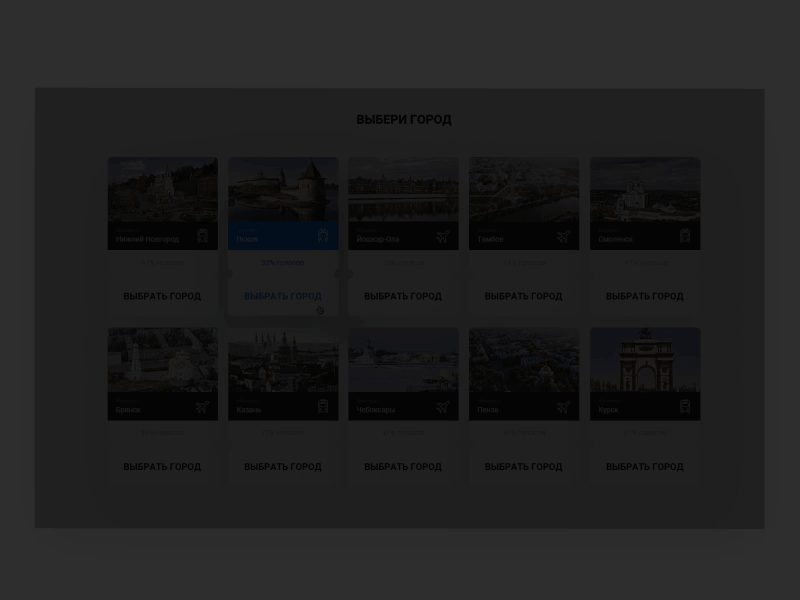This screenshot has height=600, width=800.
Task: Open the Смоленск cathedral photo
Action: [x=645, y=189]
